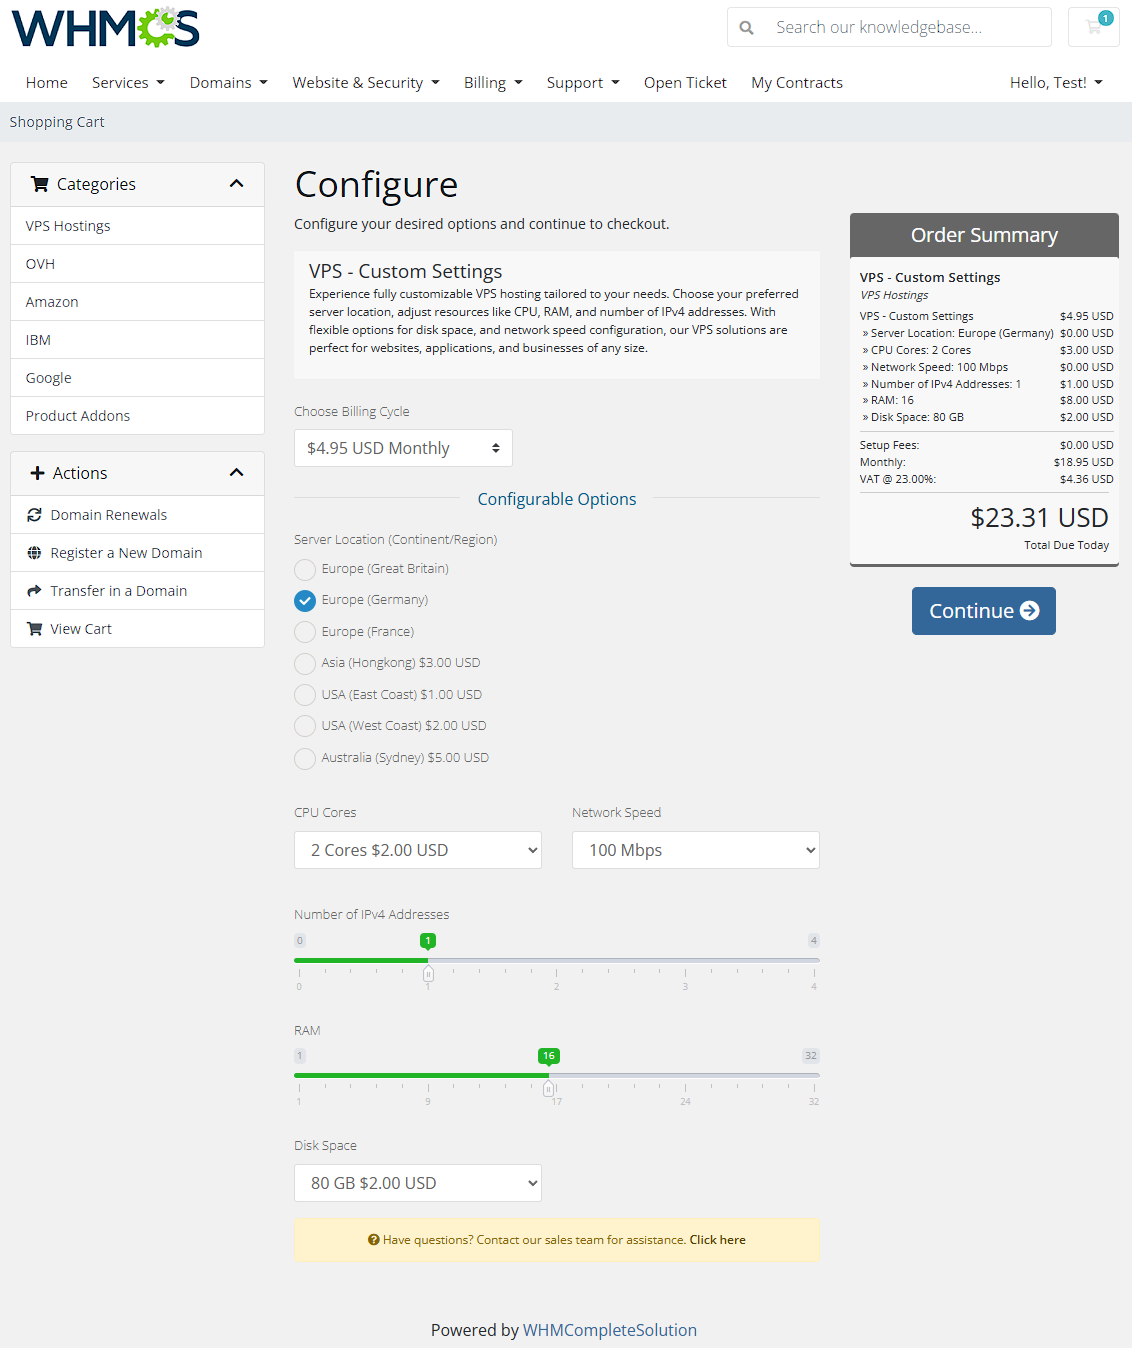The image size is (1132, 1348).
Task: Click the plus icon in the Actions panel header
Action: [x=38, y=472]
